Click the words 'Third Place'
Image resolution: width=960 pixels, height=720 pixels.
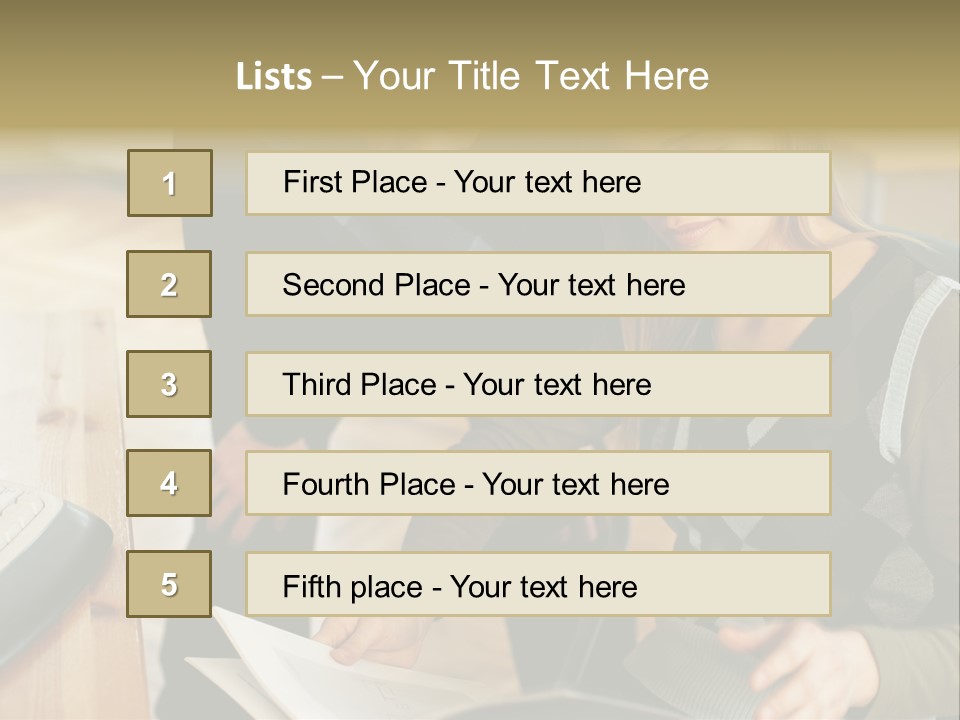[359, 384]
